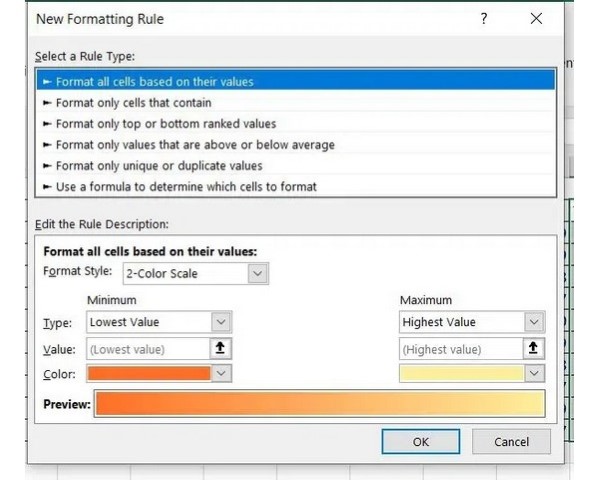Open the Format Style dropdown
Viewport: 600px width, 480px height.
[257, 273]
